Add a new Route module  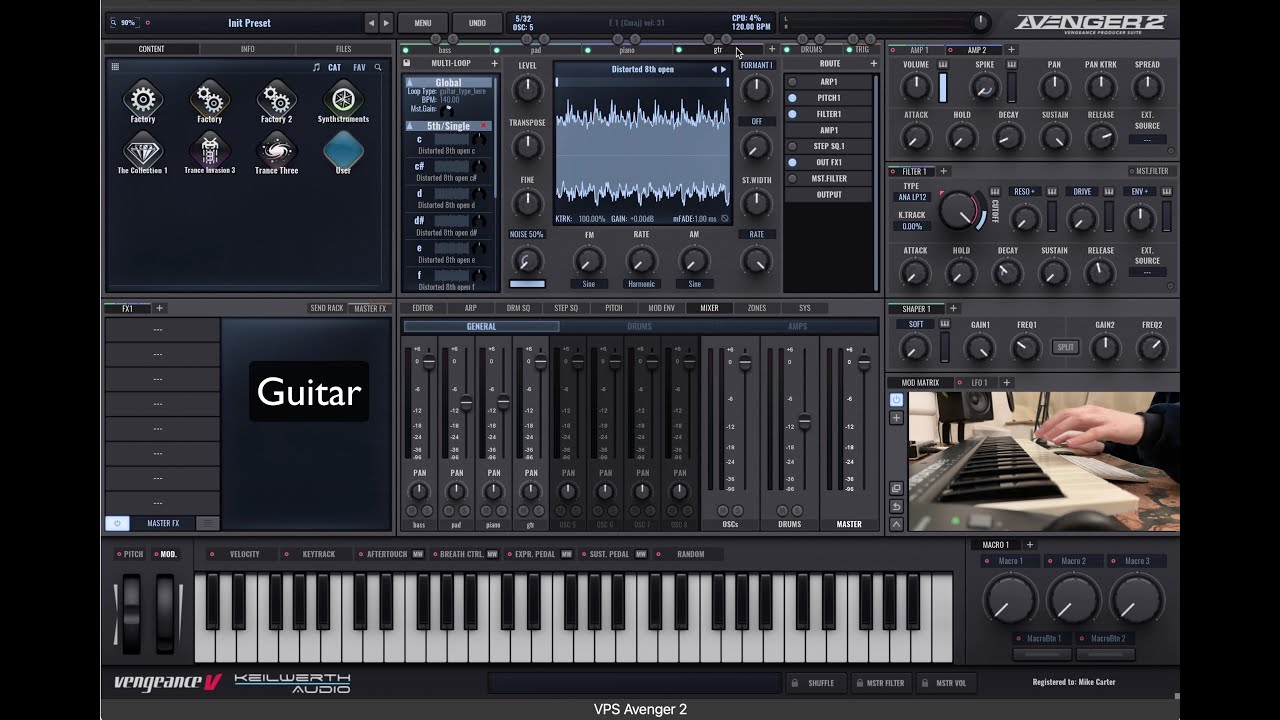tap(873, 63)
